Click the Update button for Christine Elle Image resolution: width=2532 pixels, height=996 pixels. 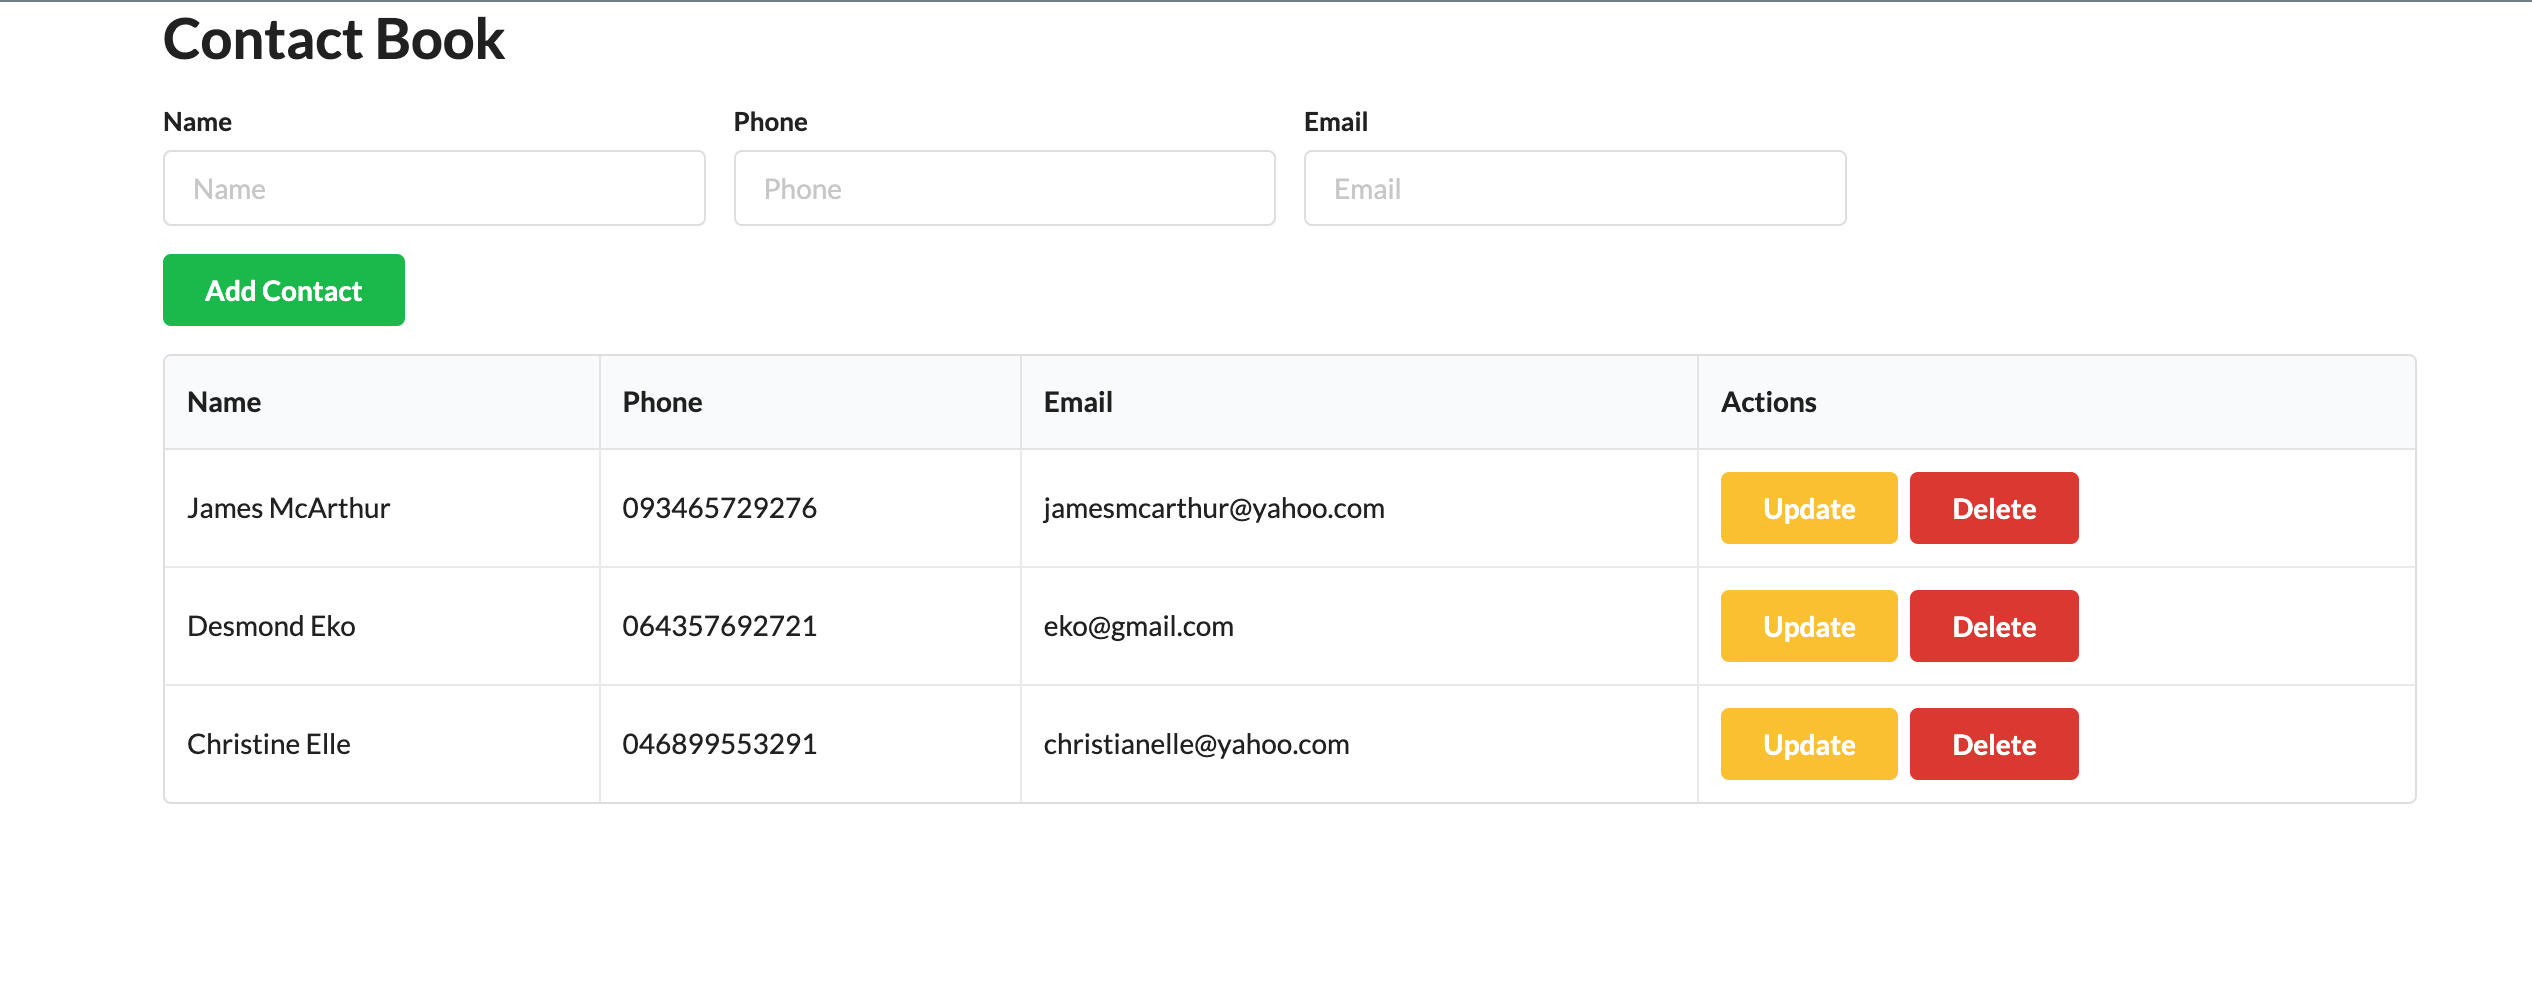coord(1807,743)
